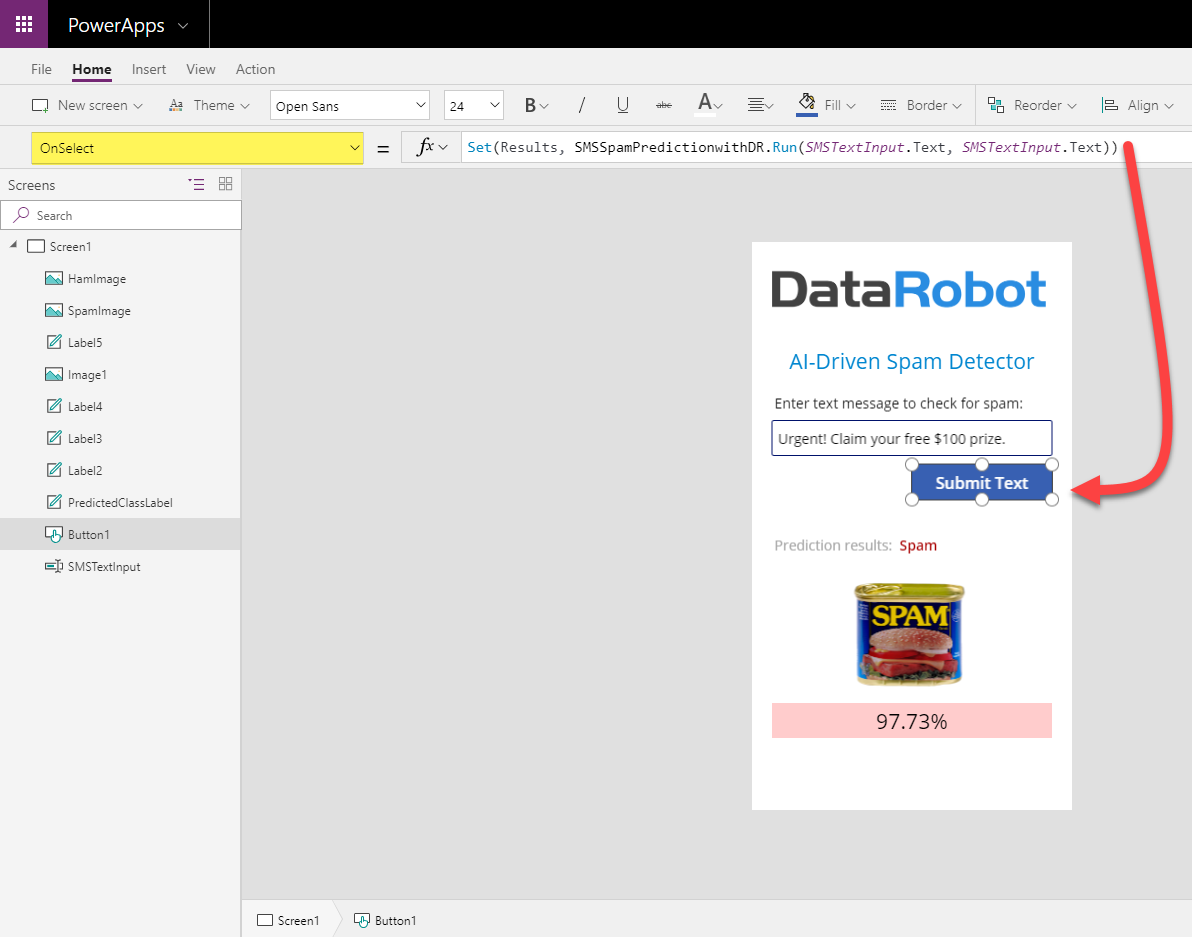Image resolution: width=1192 pixels, height=937 pixels.
Task: Open the New screen dropdown
Action: (87, 106)
